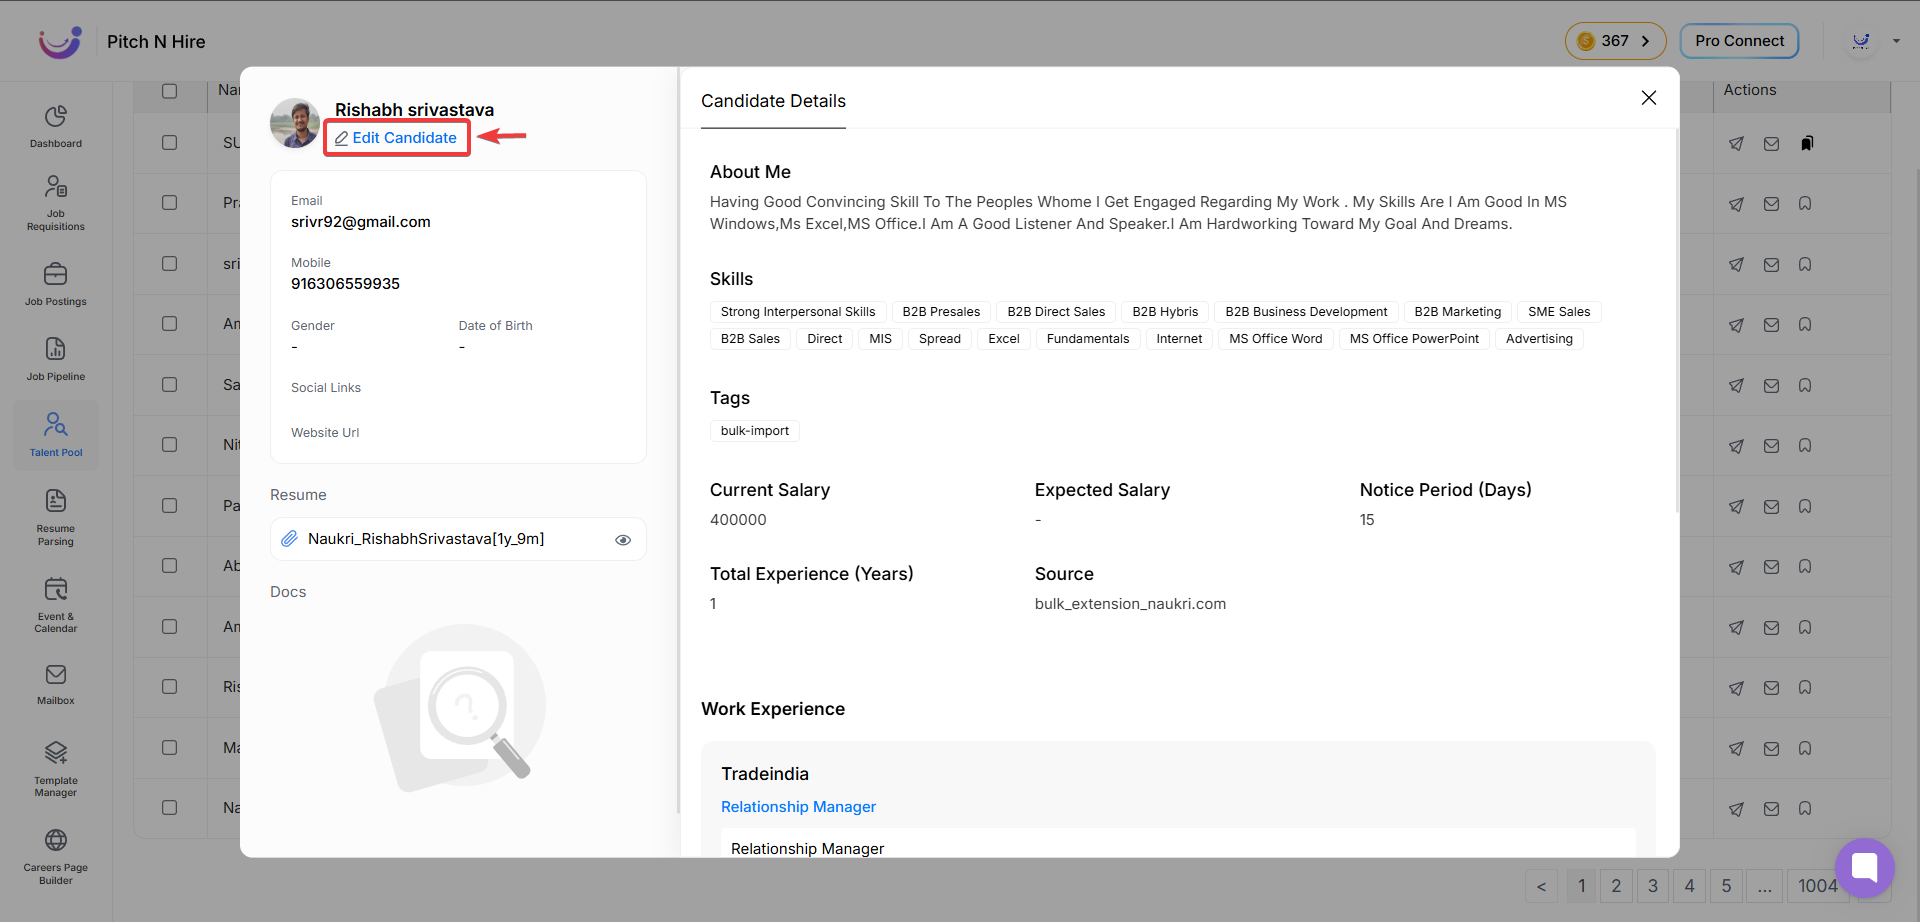Click Rishabh srivastava profile photo
Viewport: 1920px width, 922px height.
[295, 123]
